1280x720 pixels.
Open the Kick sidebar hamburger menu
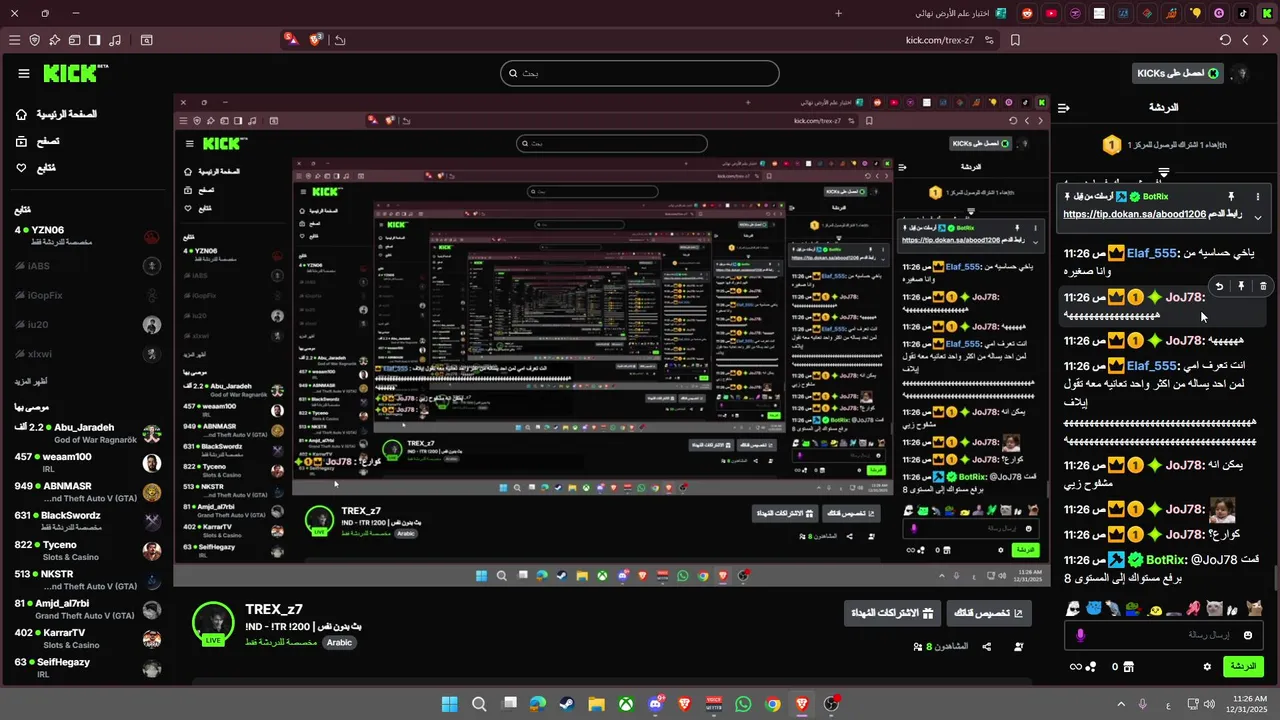pyautogui.click(x=24, y=73)
